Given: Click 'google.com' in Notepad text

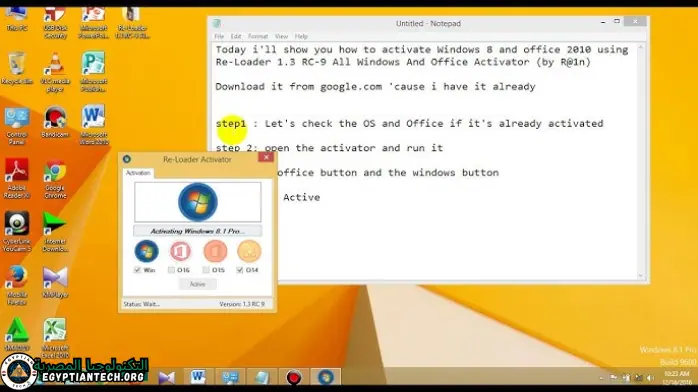Looking at the screenshot, I should coord(351,87).
